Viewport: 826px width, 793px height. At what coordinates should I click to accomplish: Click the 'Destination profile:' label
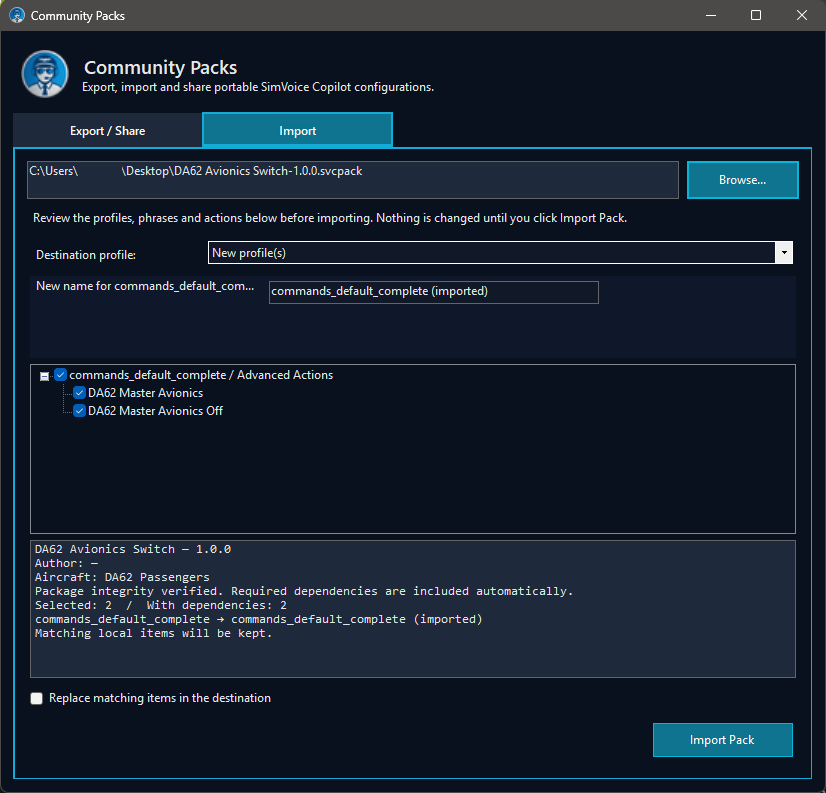pos(86,255)
